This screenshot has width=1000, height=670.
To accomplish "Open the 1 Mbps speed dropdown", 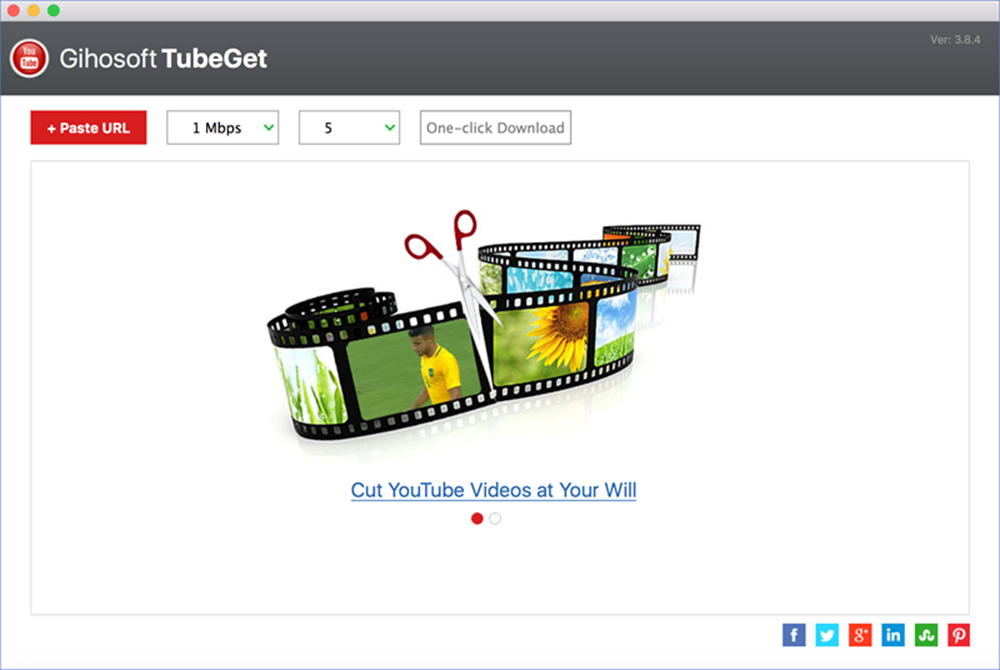I will (223, 127).
